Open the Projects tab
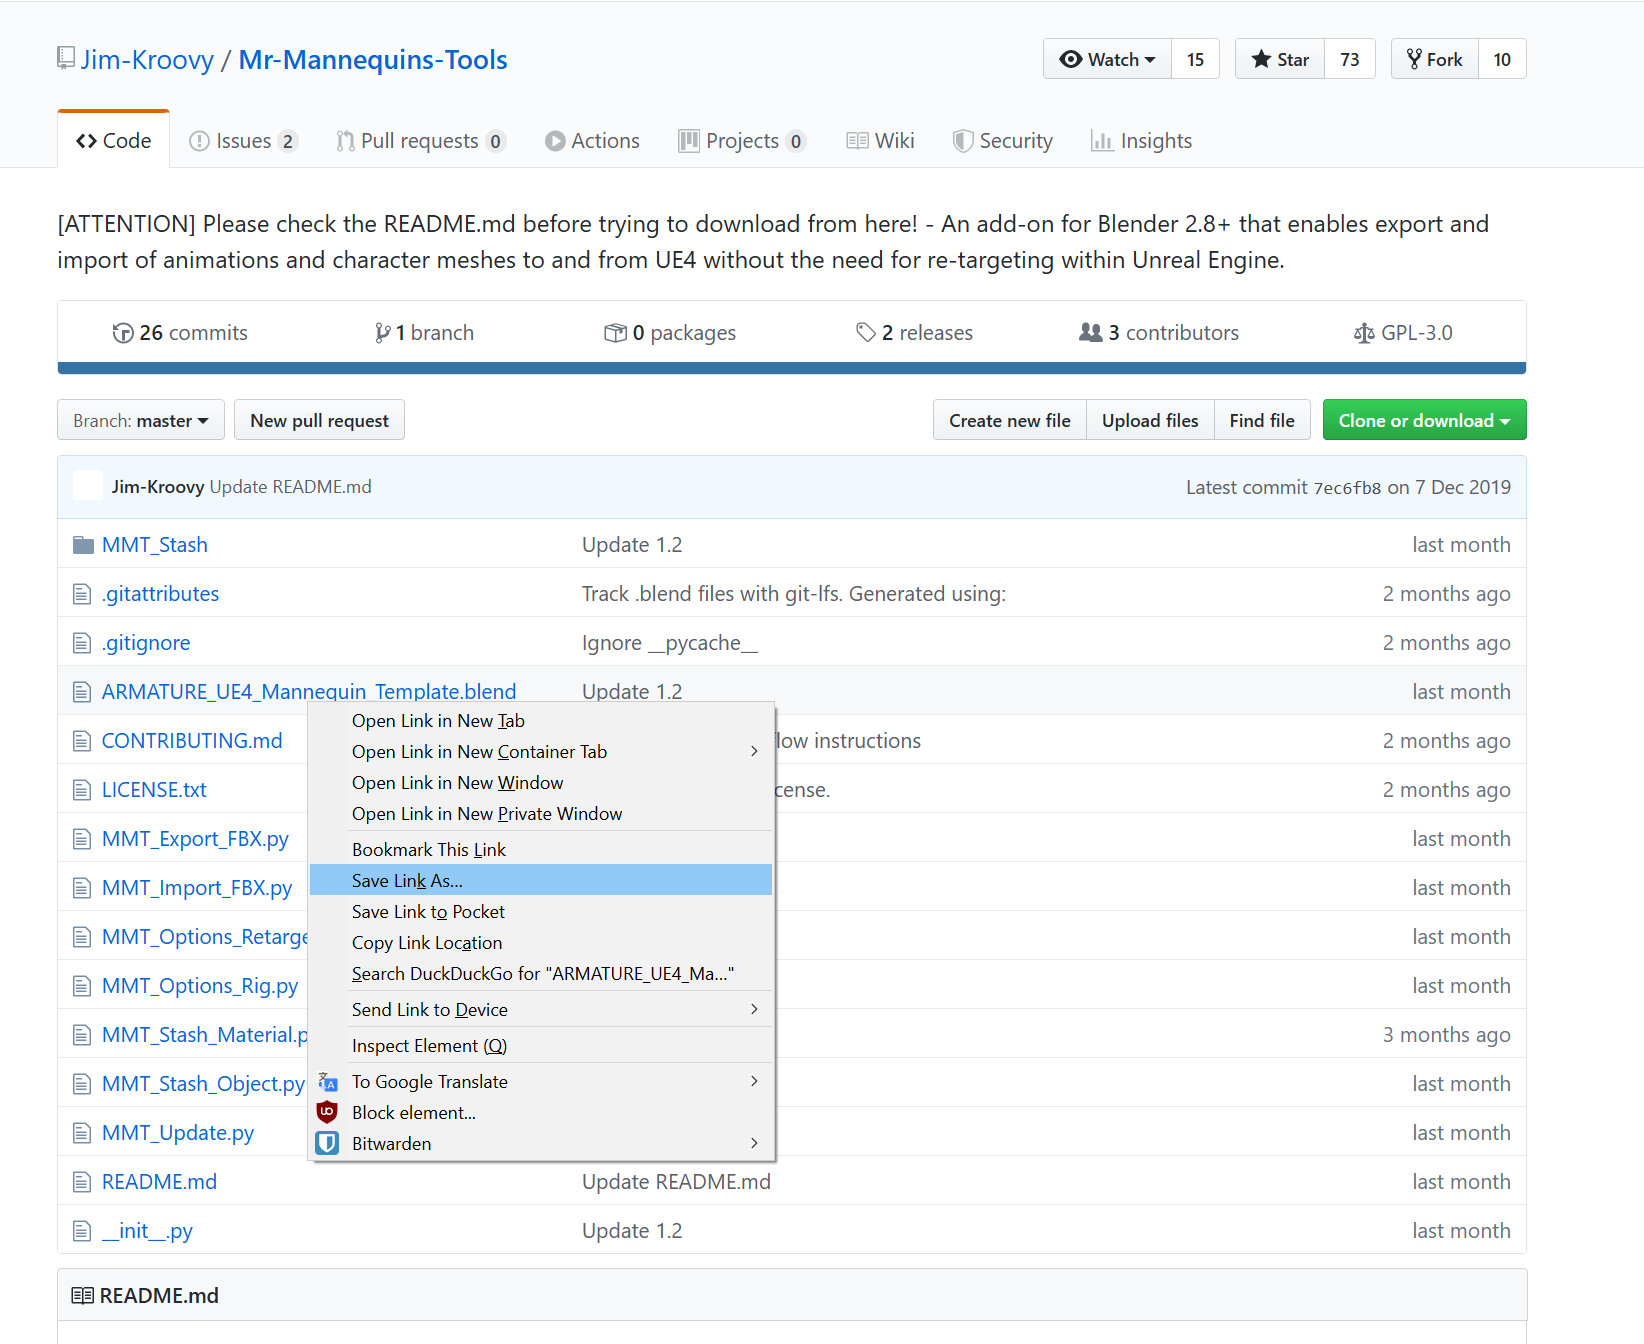 [x=742, y=141]
